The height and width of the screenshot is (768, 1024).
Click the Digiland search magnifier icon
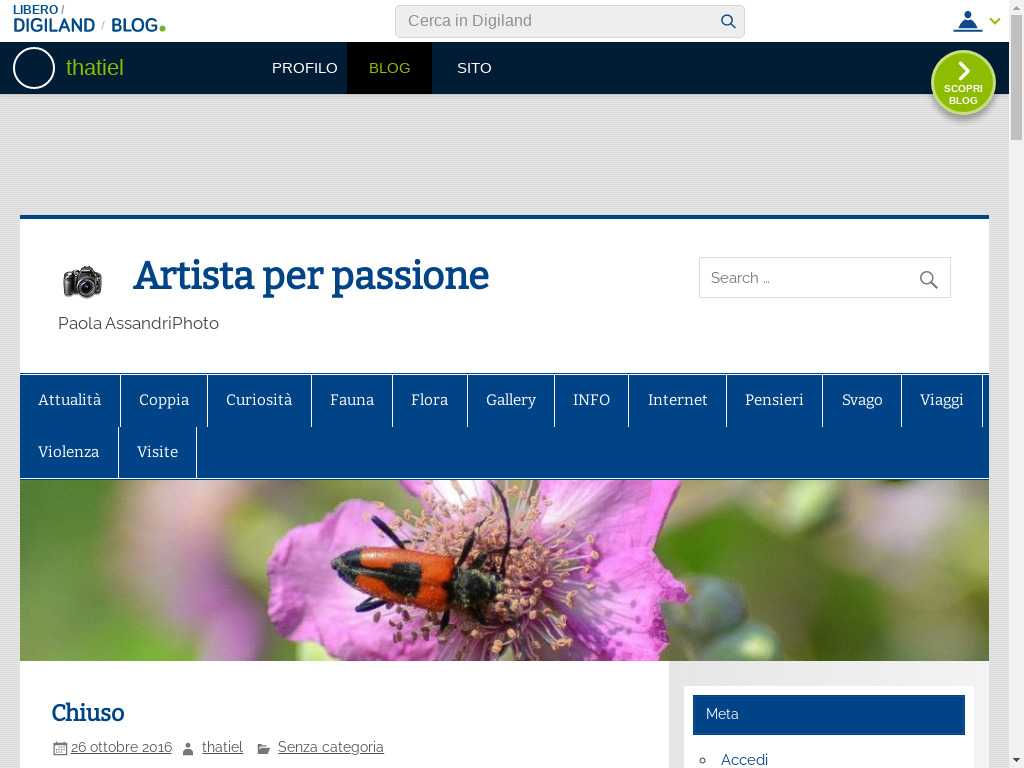tap(728, 21)
